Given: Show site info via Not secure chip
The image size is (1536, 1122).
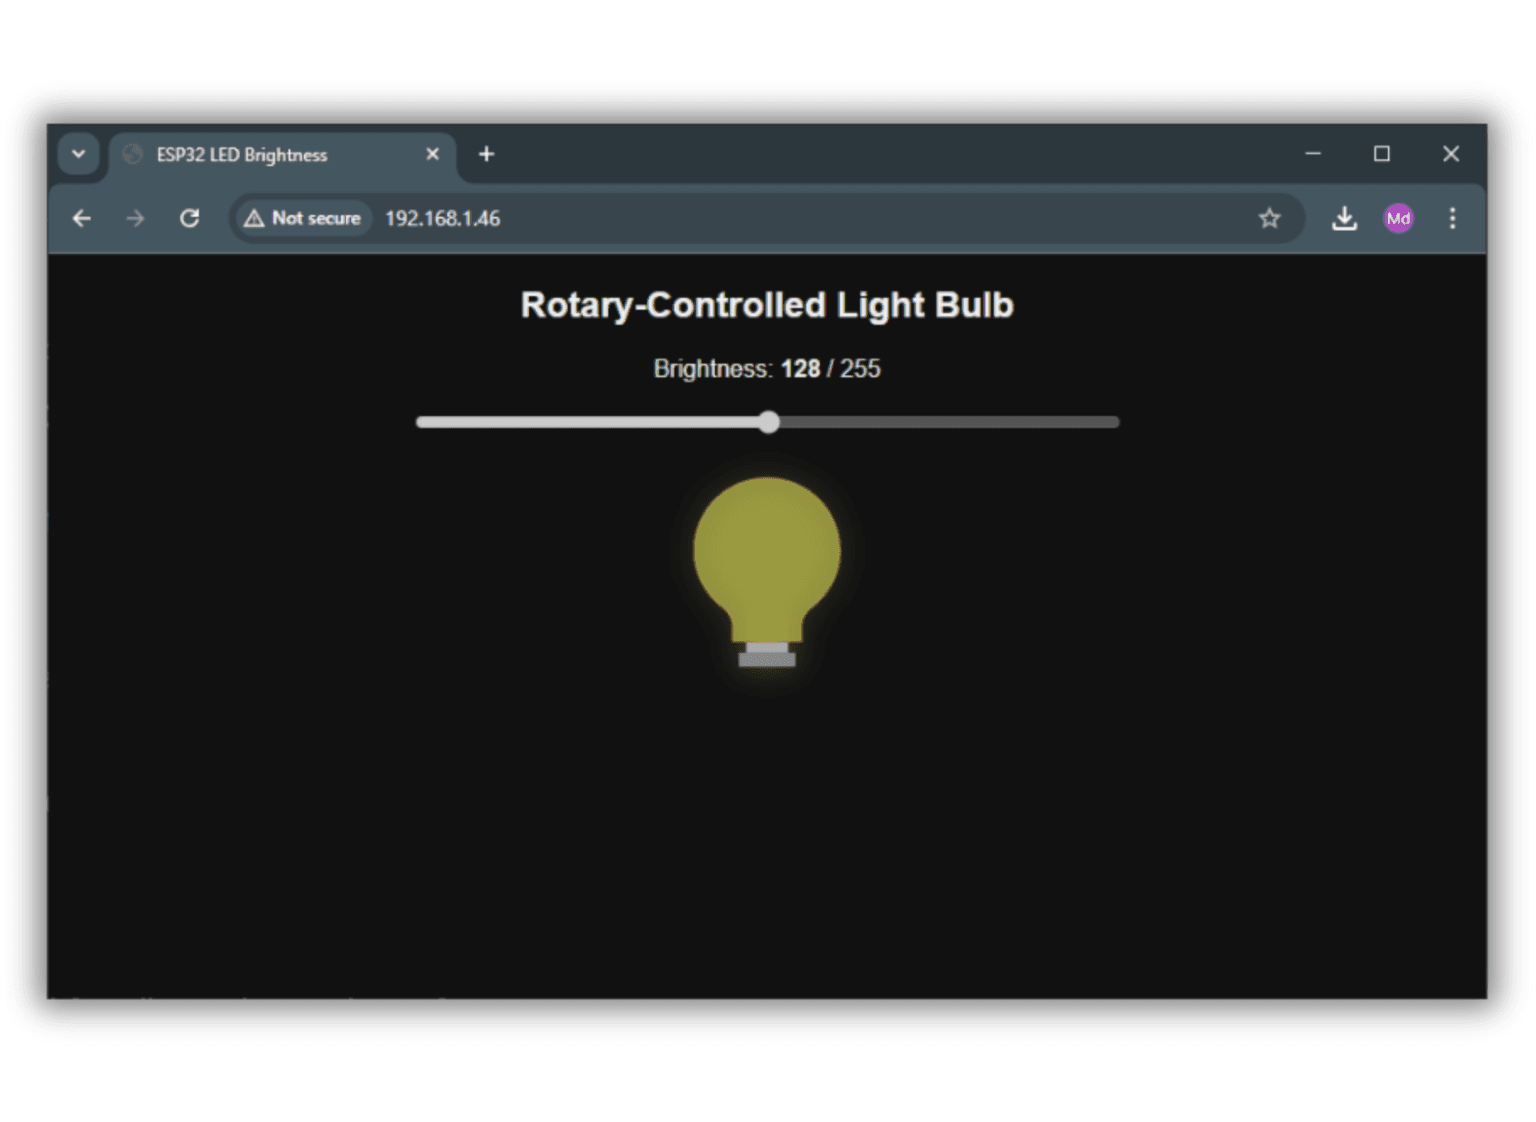Looking at the screenshot, I should tap(303, 218).
